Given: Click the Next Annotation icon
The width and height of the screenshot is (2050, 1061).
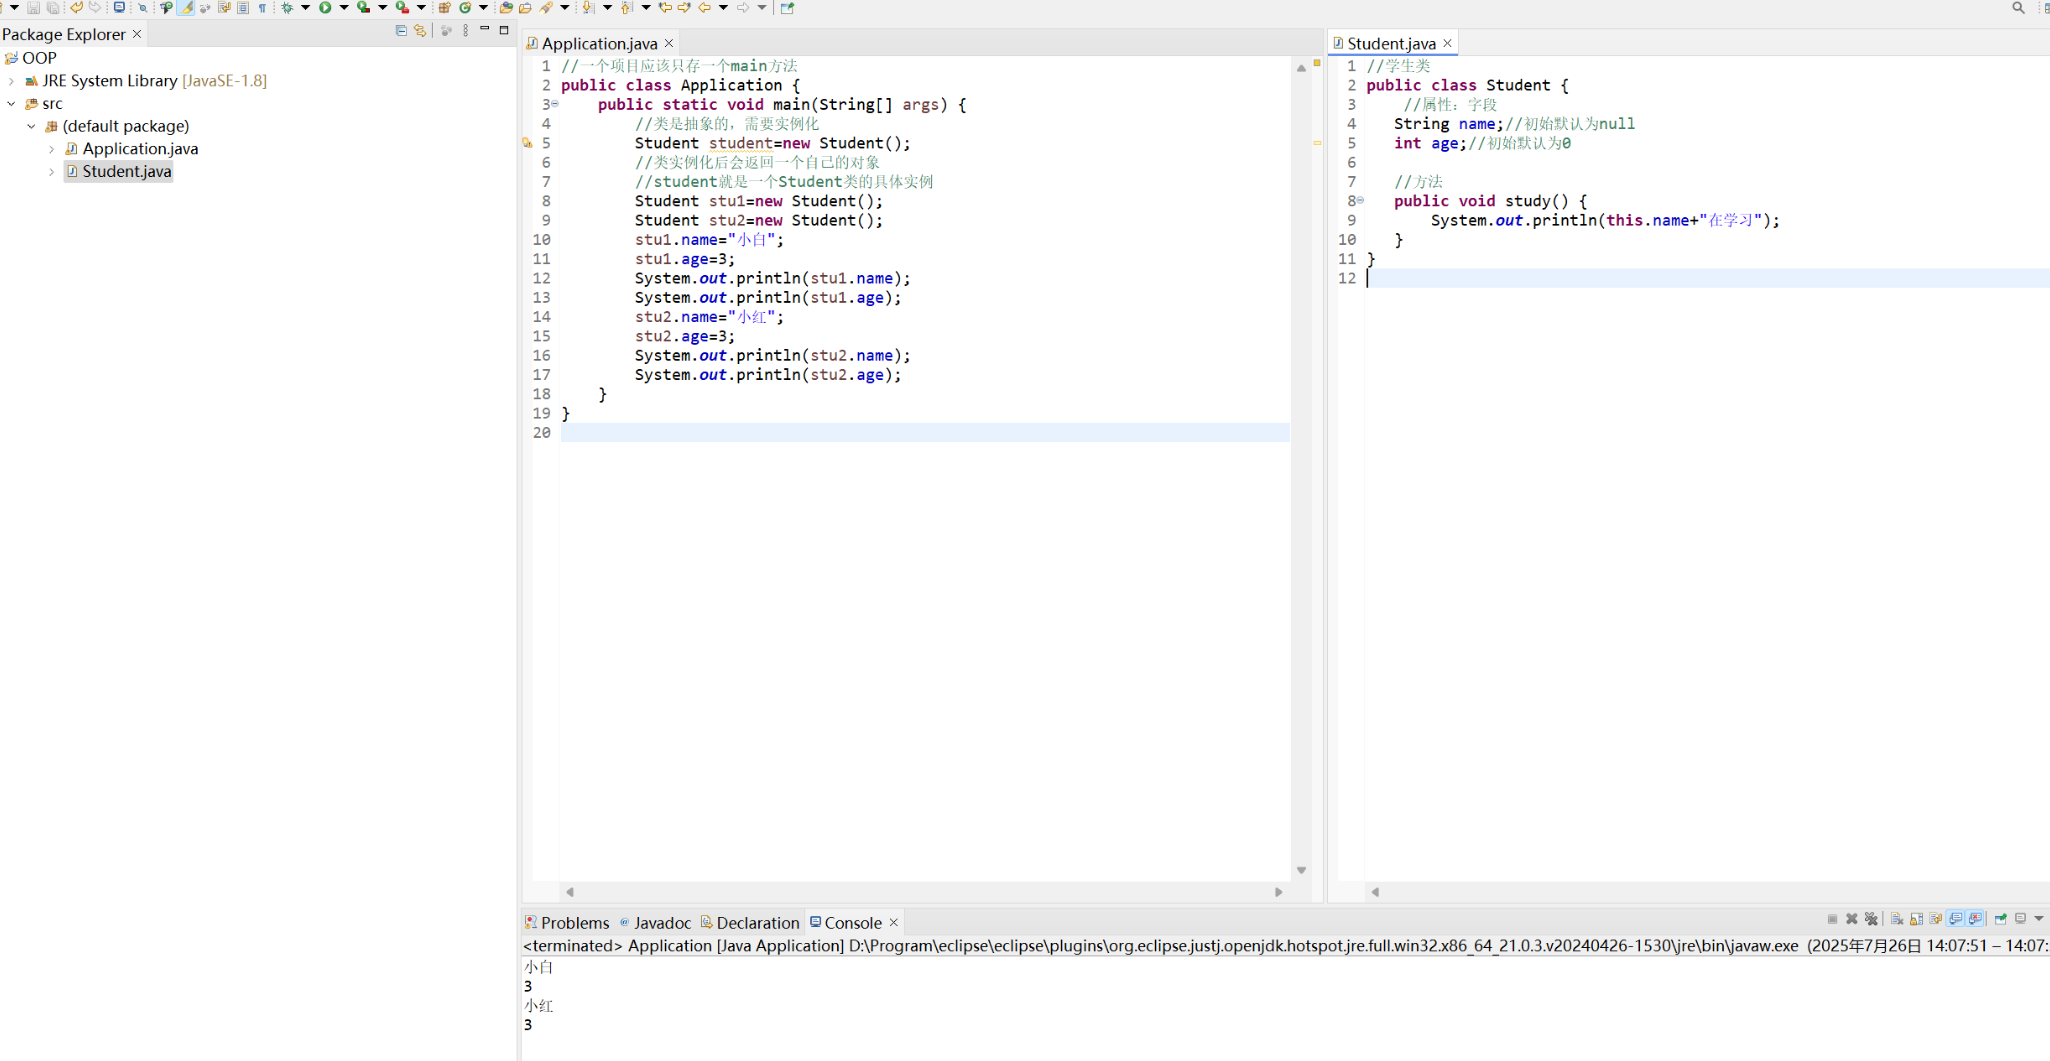Looking at the screenshot, I should tap(587, 7).
